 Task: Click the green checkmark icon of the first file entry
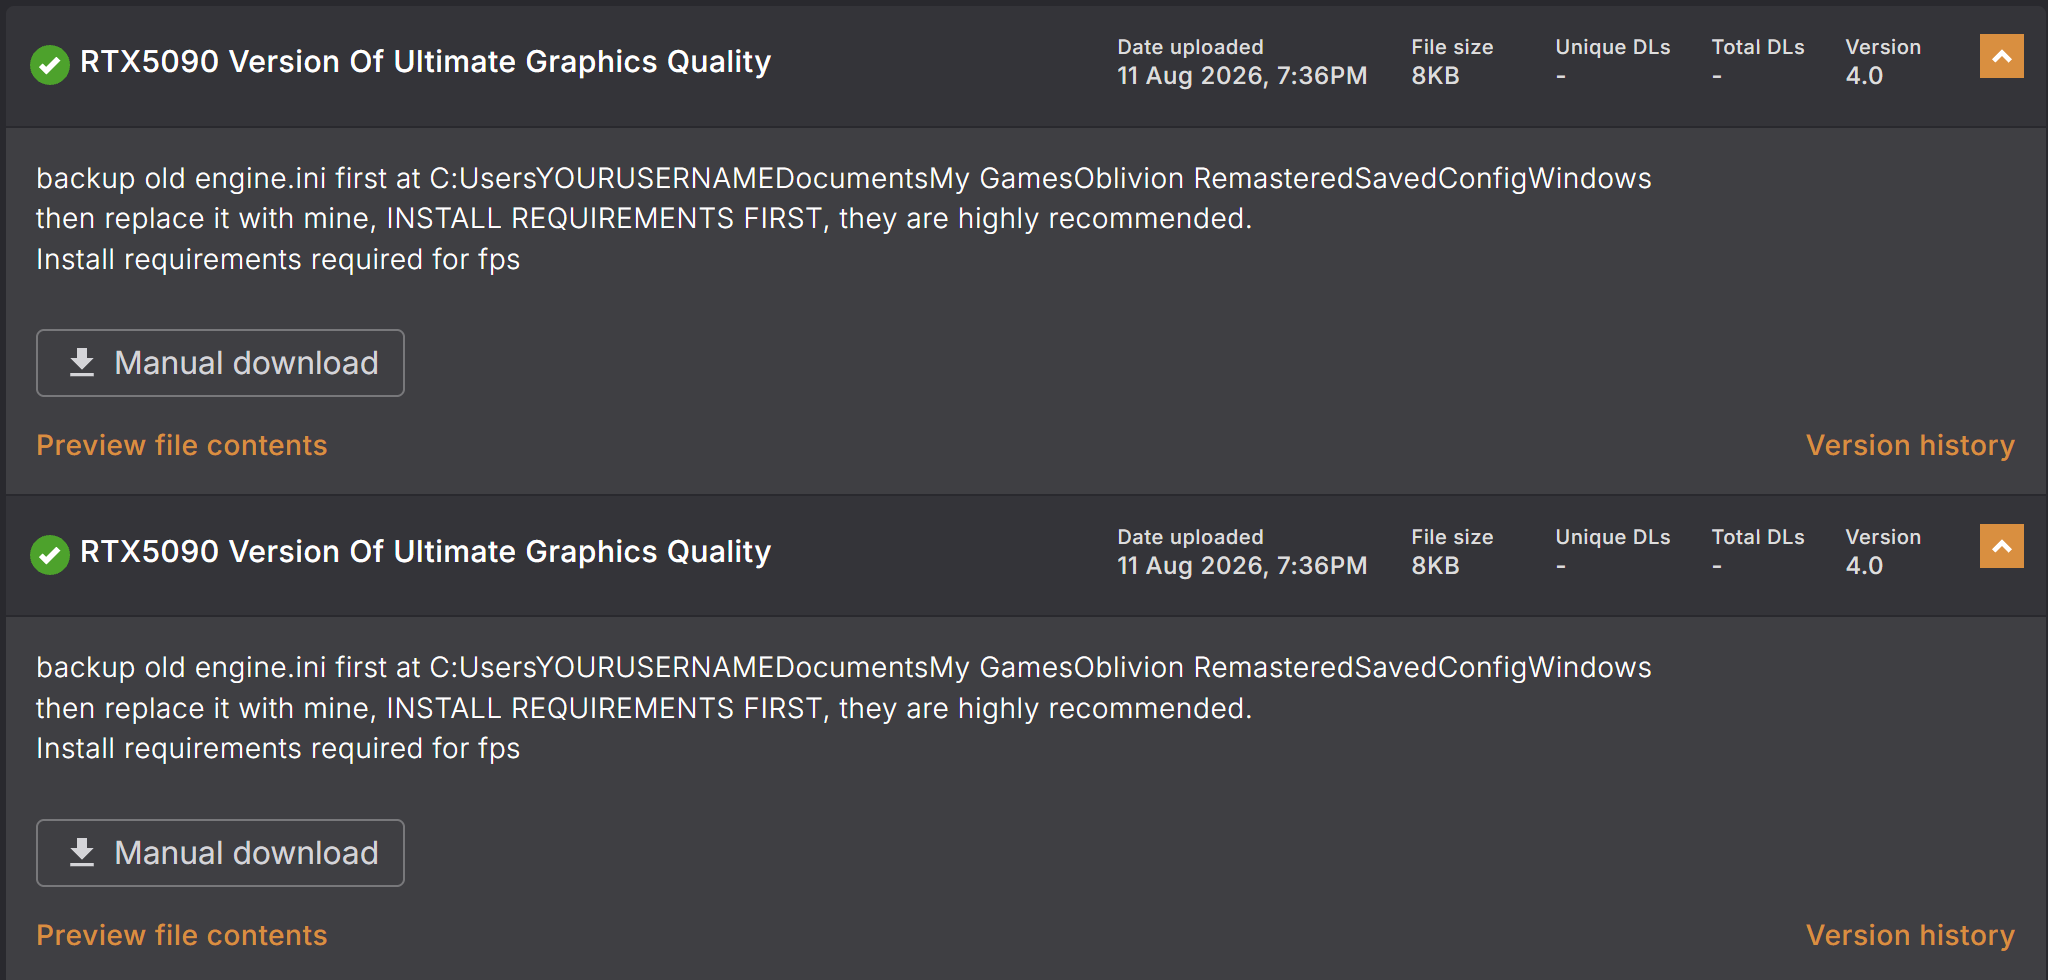click(x=49, y=65)
